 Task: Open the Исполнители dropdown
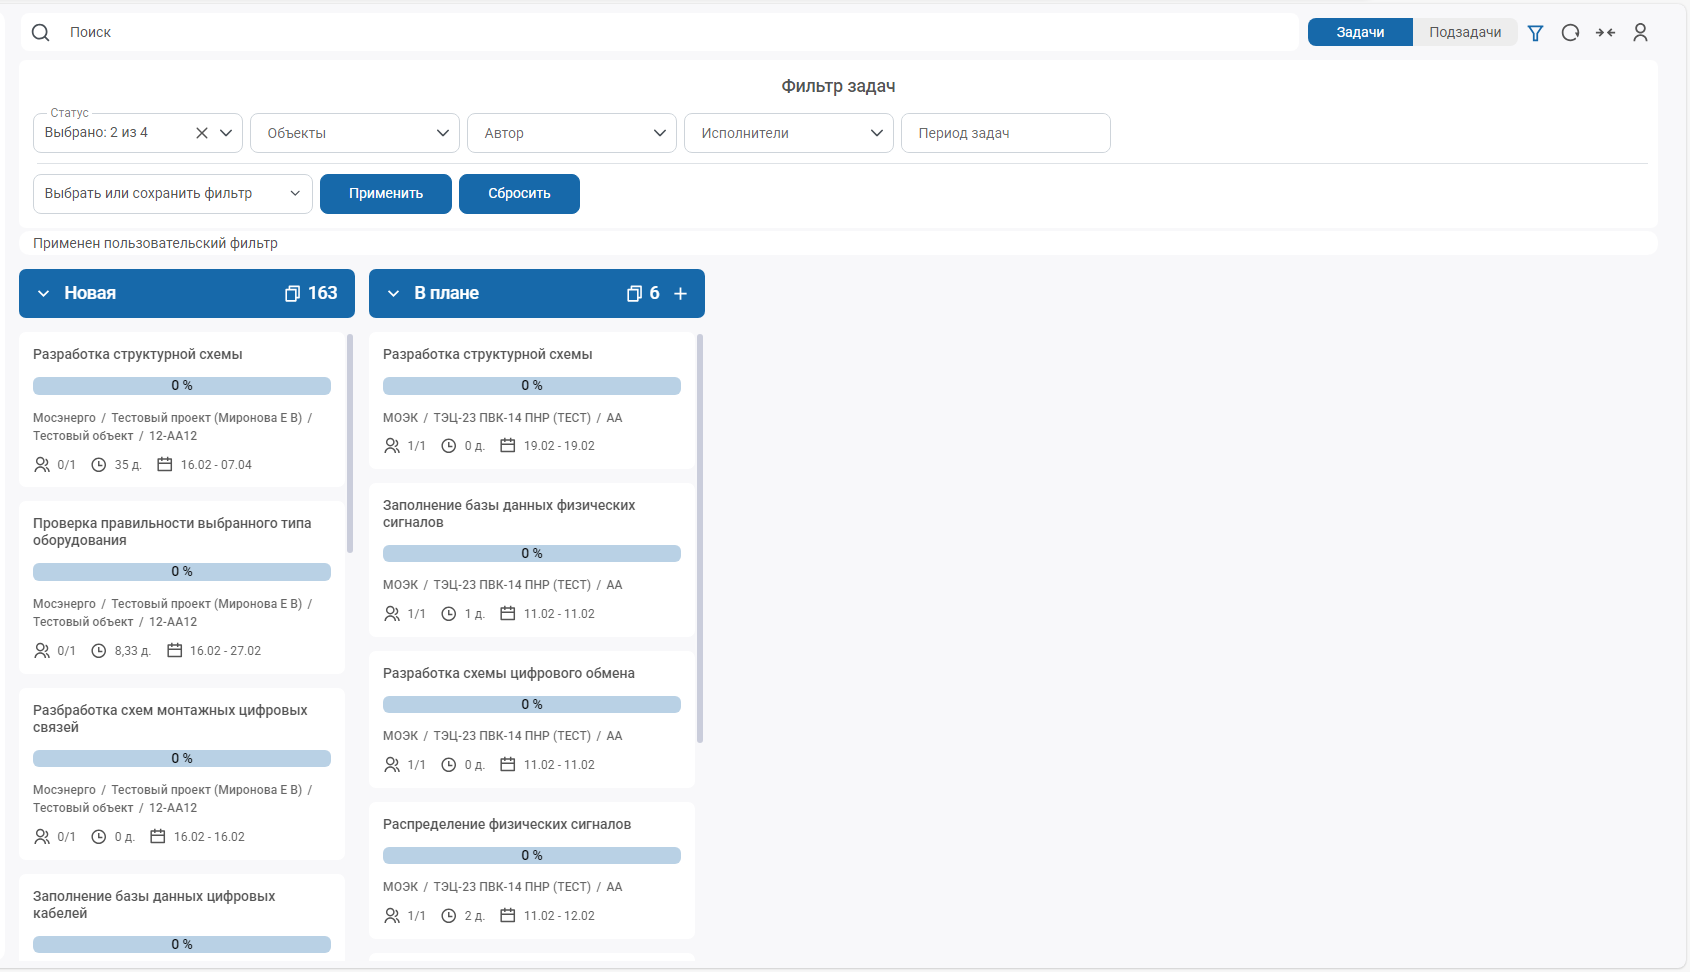[788, 133]
